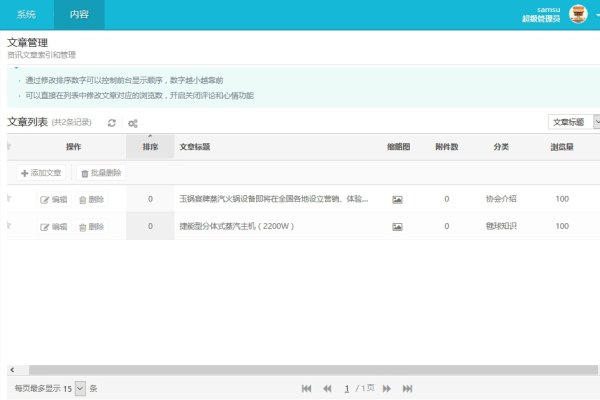Open the 捷能型分体式蒸汽主机（2200W）title

point(236,226)
